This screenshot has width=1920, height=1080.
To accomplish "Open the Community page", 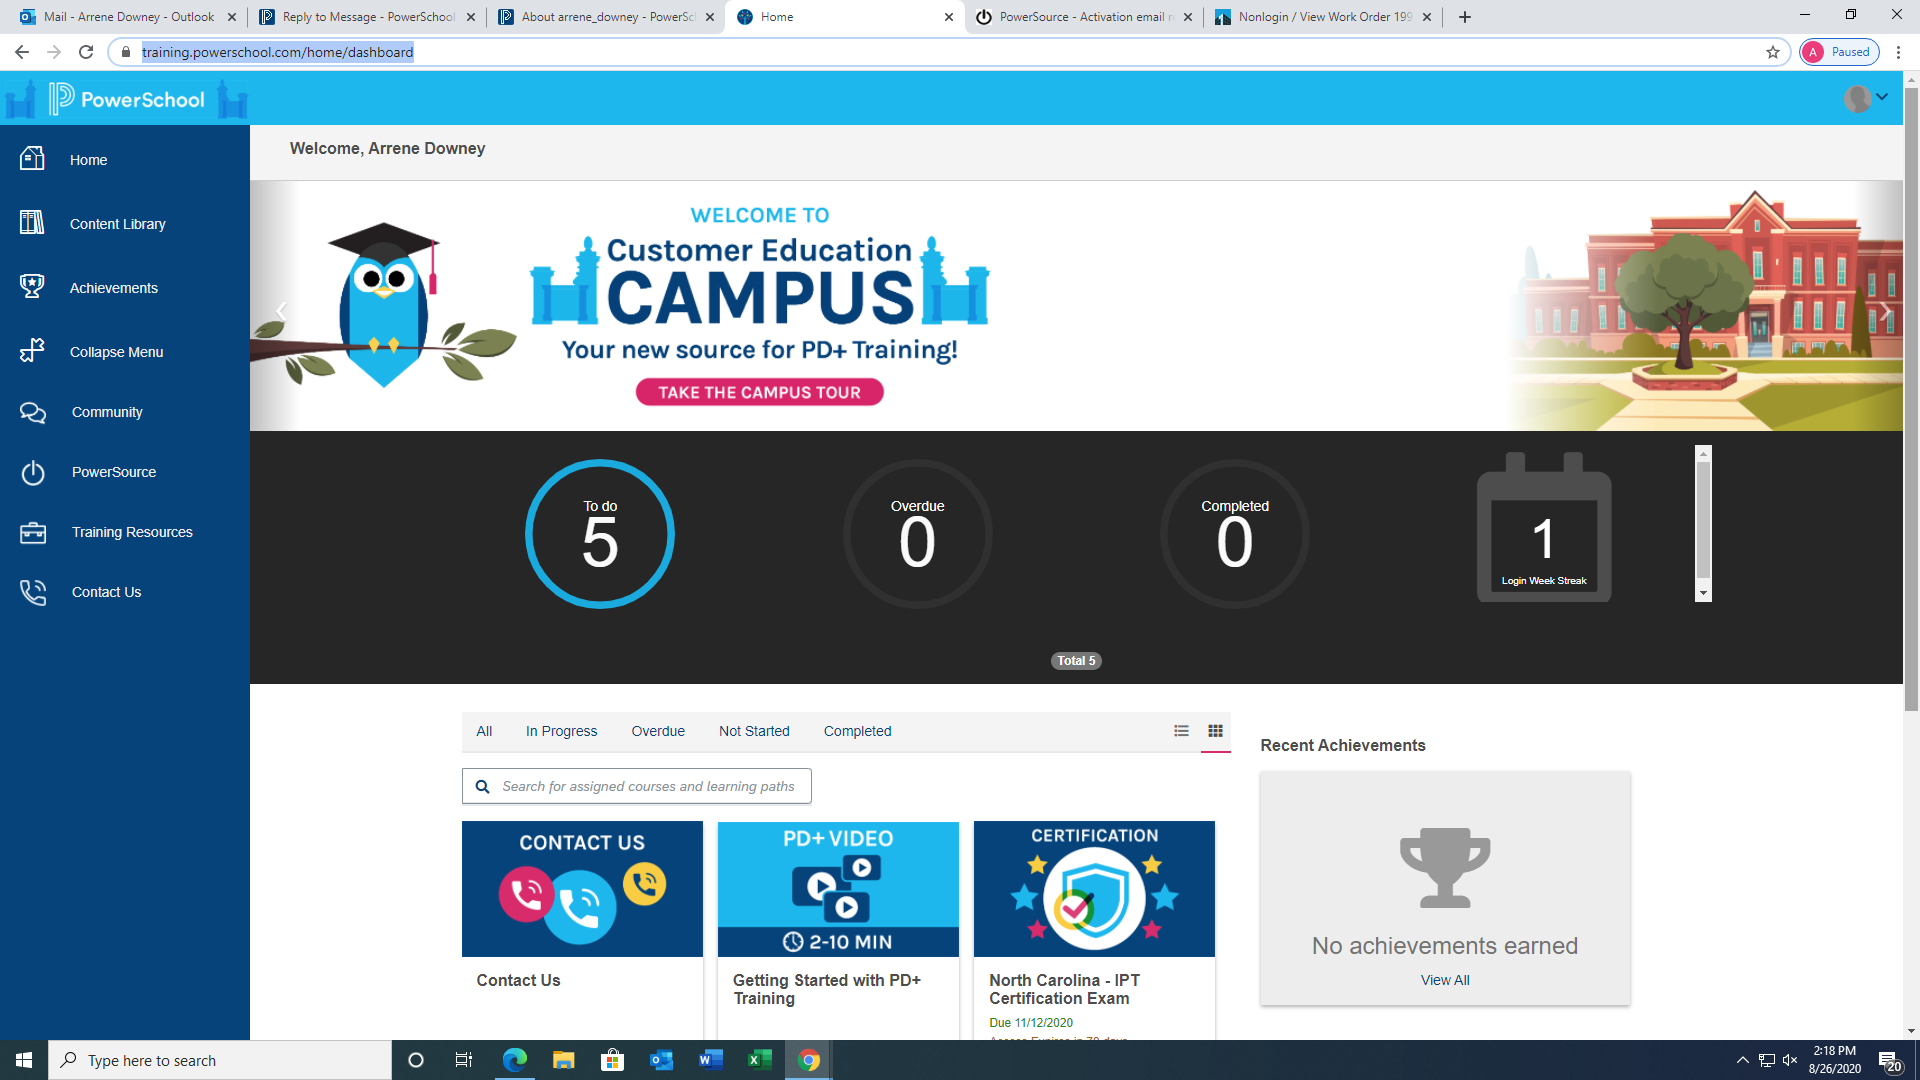I will click(x=107, y=412).
